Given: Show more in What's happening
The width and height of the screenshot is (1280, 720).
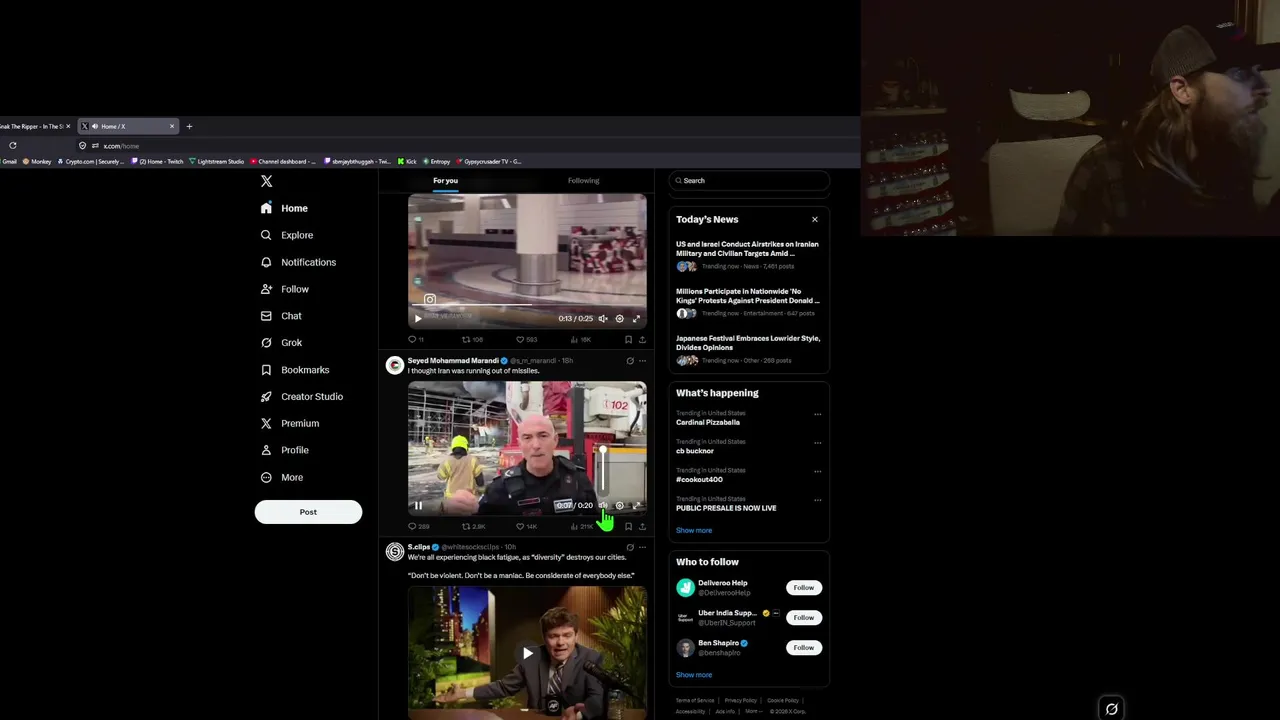Looking at the screenshot, I should [x=694, y=530].
